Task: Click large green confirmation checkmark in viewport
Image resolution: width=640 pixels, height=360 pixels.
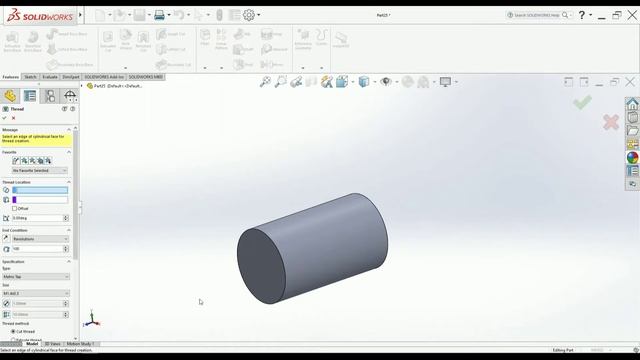Action: 582,102
